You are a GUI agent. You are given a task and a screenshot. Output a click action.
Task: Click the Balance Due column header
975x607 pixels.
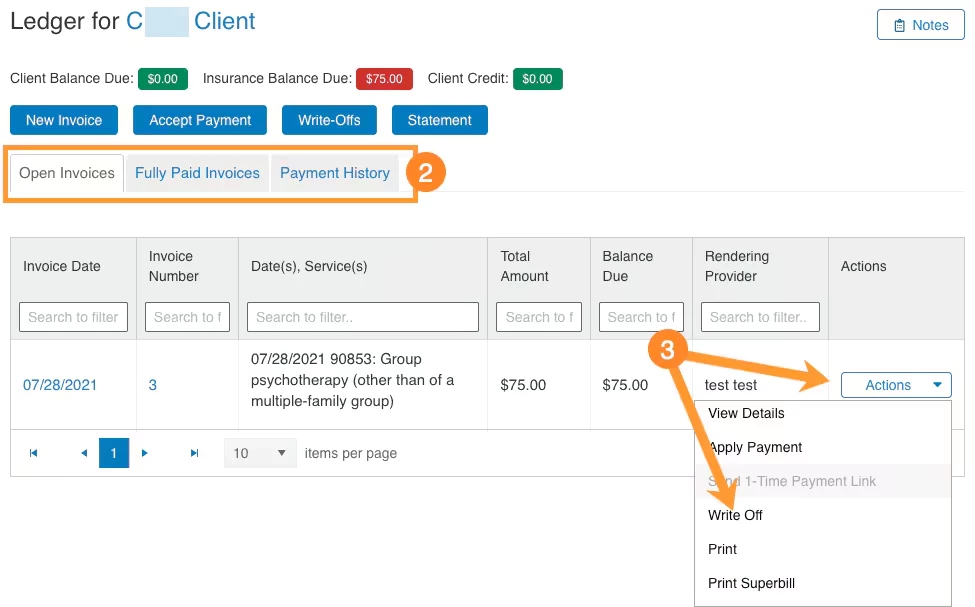point(627,266)
